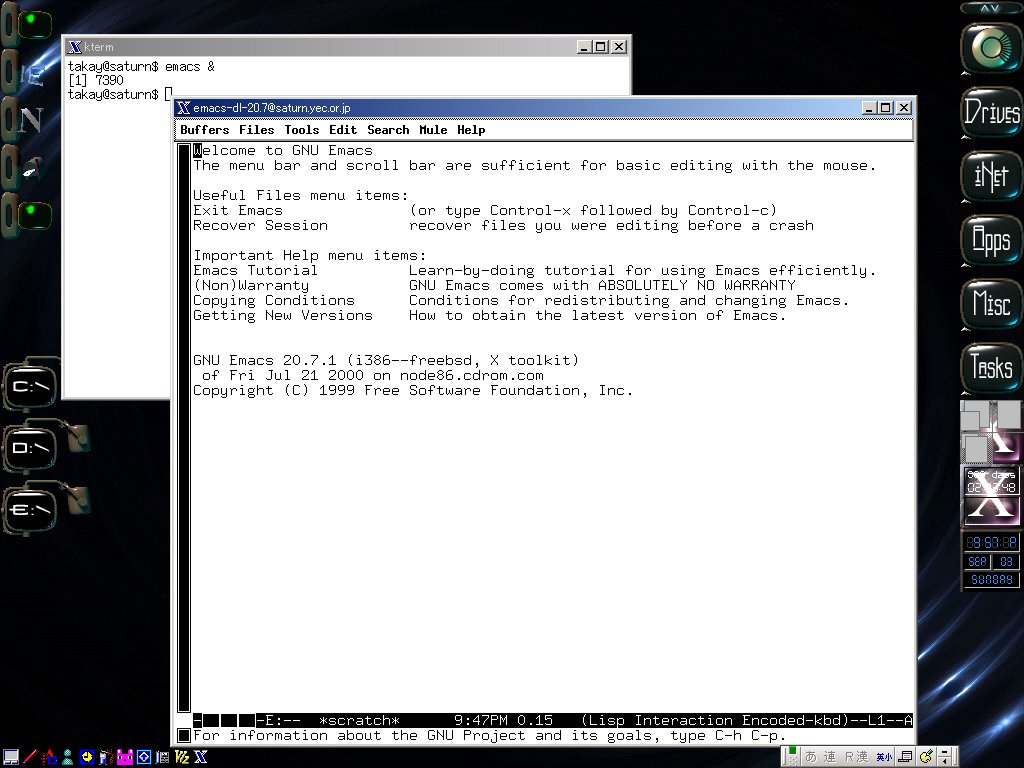The image size is (1024, 768).
Task: Click the Misc button in side dock
Action: [x=992, y=303]
